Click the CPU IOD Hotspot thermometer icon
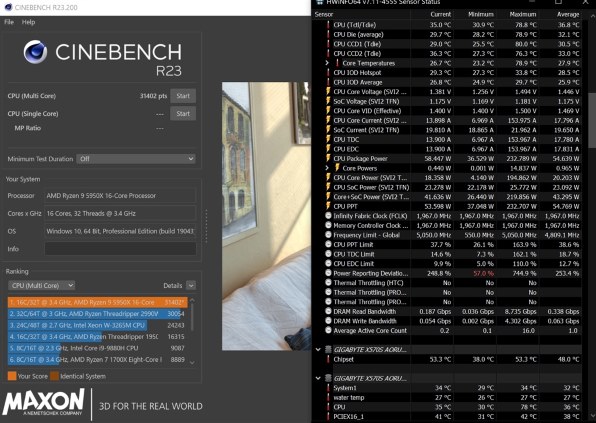Image resolution: width=596 pixels, height=423 pixels. click(328, 72)
